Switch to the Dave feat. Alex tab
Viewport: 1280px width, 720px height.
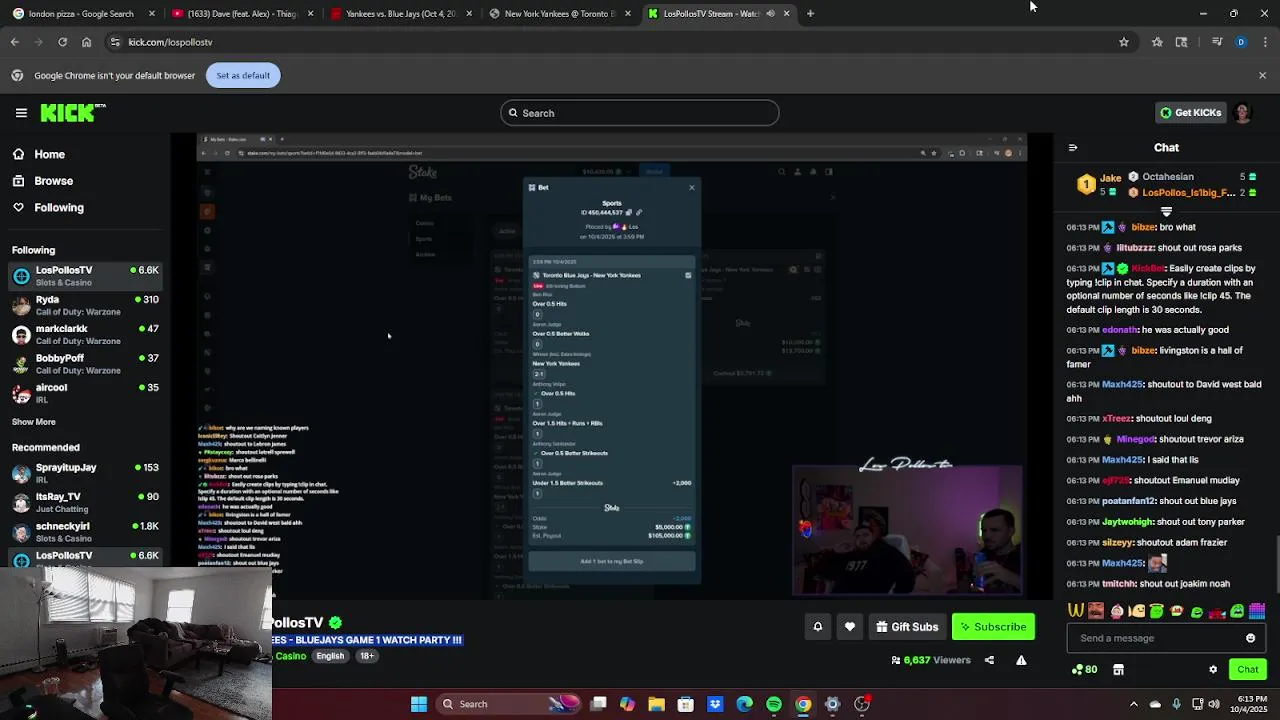pos(243,14)
